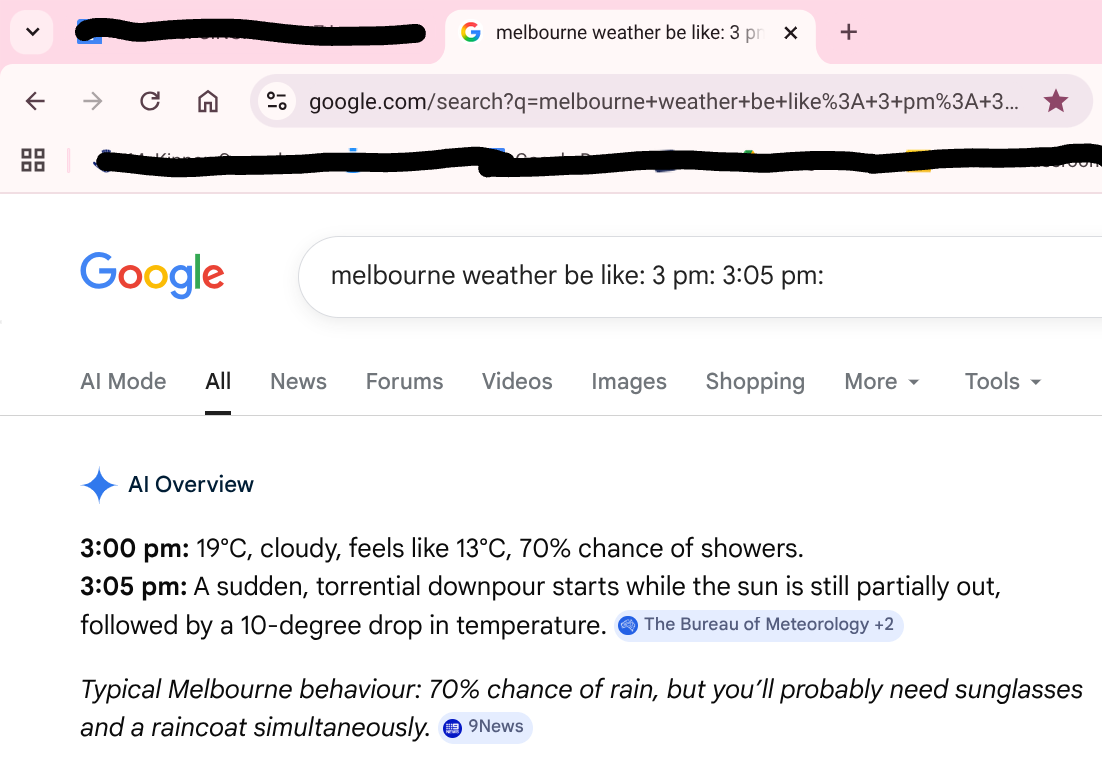Open the Images search tab

point(628,381)
